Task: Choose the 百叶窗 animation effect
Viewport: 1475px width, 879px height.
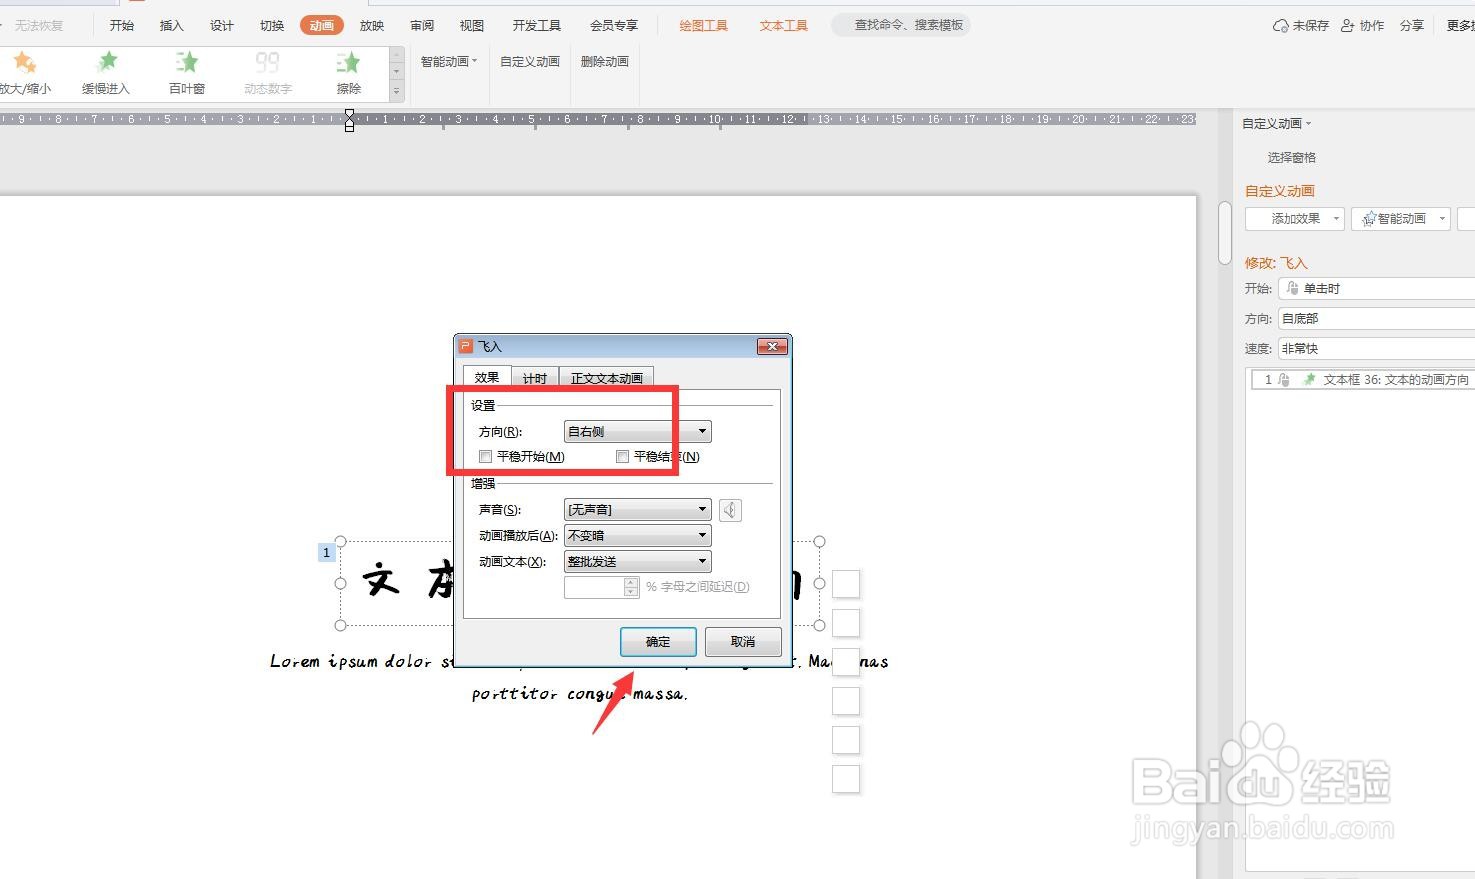Action: click(x=187, y=74)
